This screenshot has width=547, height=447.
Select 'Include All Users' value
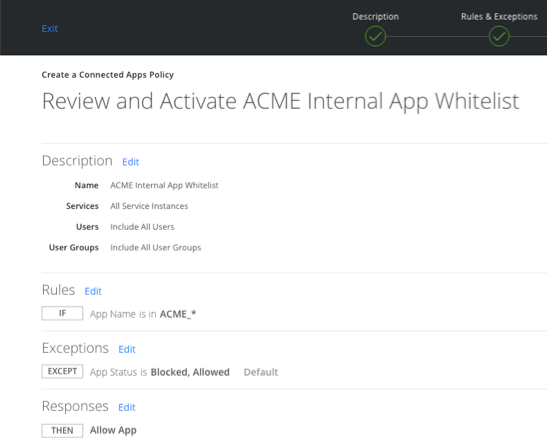[x=142, y=227]
